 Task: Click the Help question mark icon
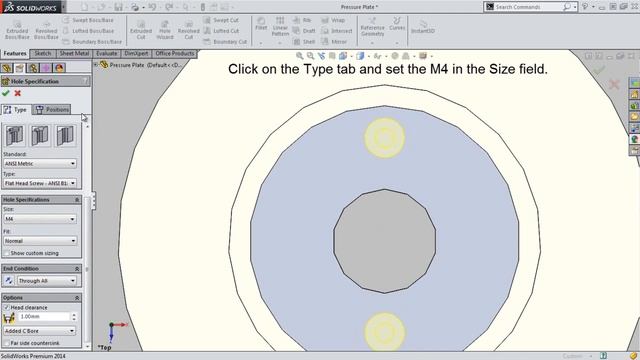[x=585, y=7]
